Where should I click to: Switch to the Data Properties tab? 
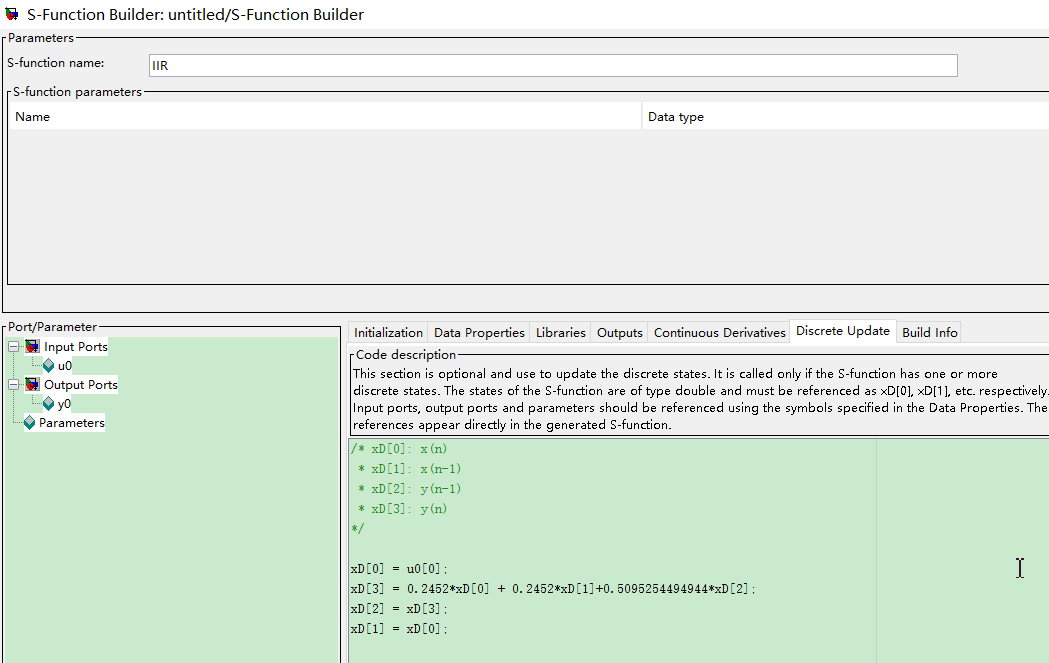click(479, 333)
